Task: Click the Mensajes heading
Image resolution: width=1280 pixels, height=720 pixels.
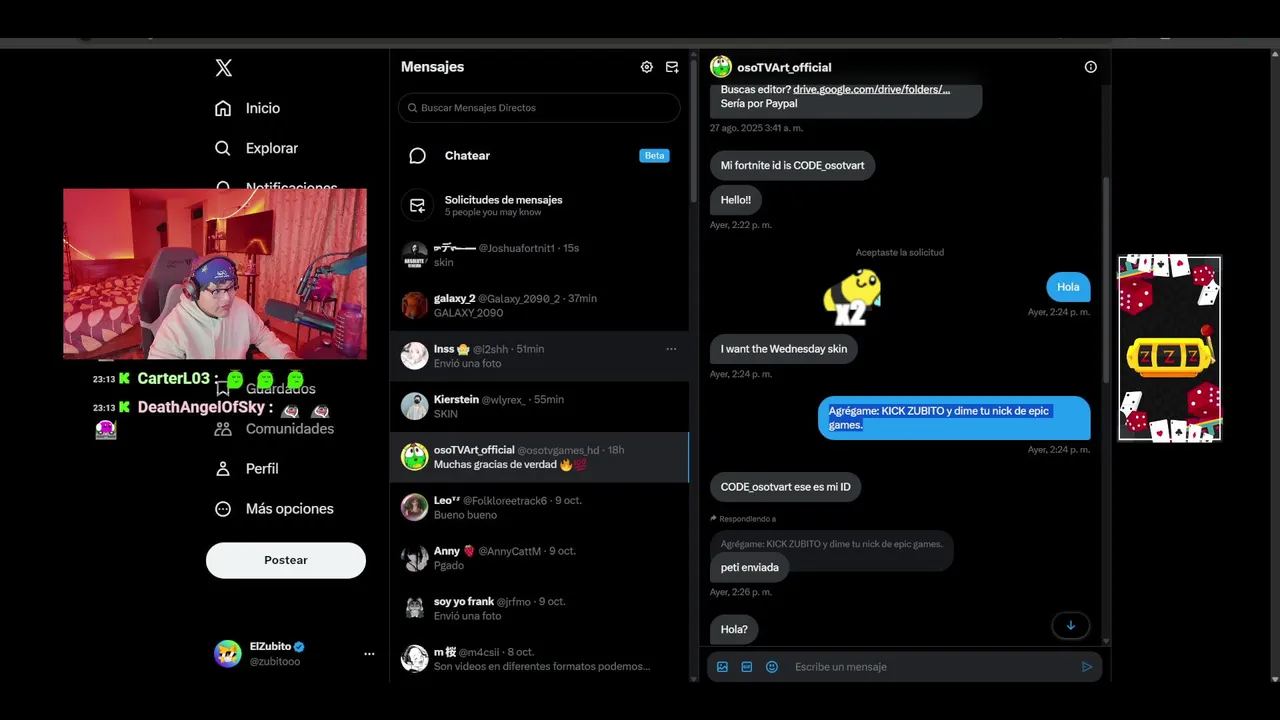Action: [432, 67]
